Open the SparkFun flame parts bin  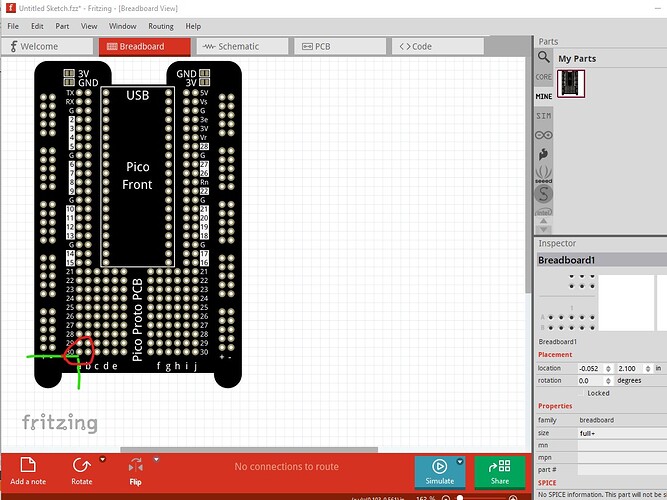point(543,154)
